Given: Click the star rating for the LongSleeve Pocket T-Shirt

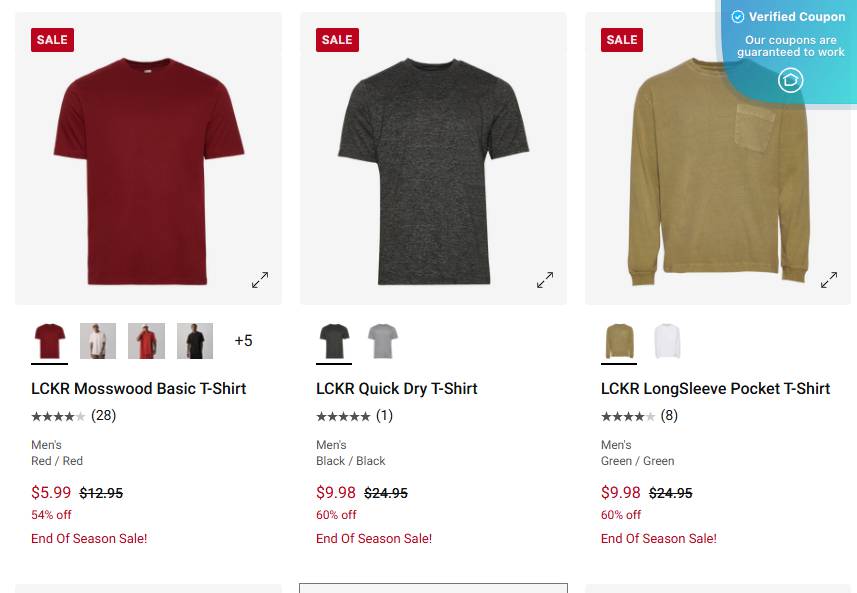Looking at the screenshot, I should [624, 415].
